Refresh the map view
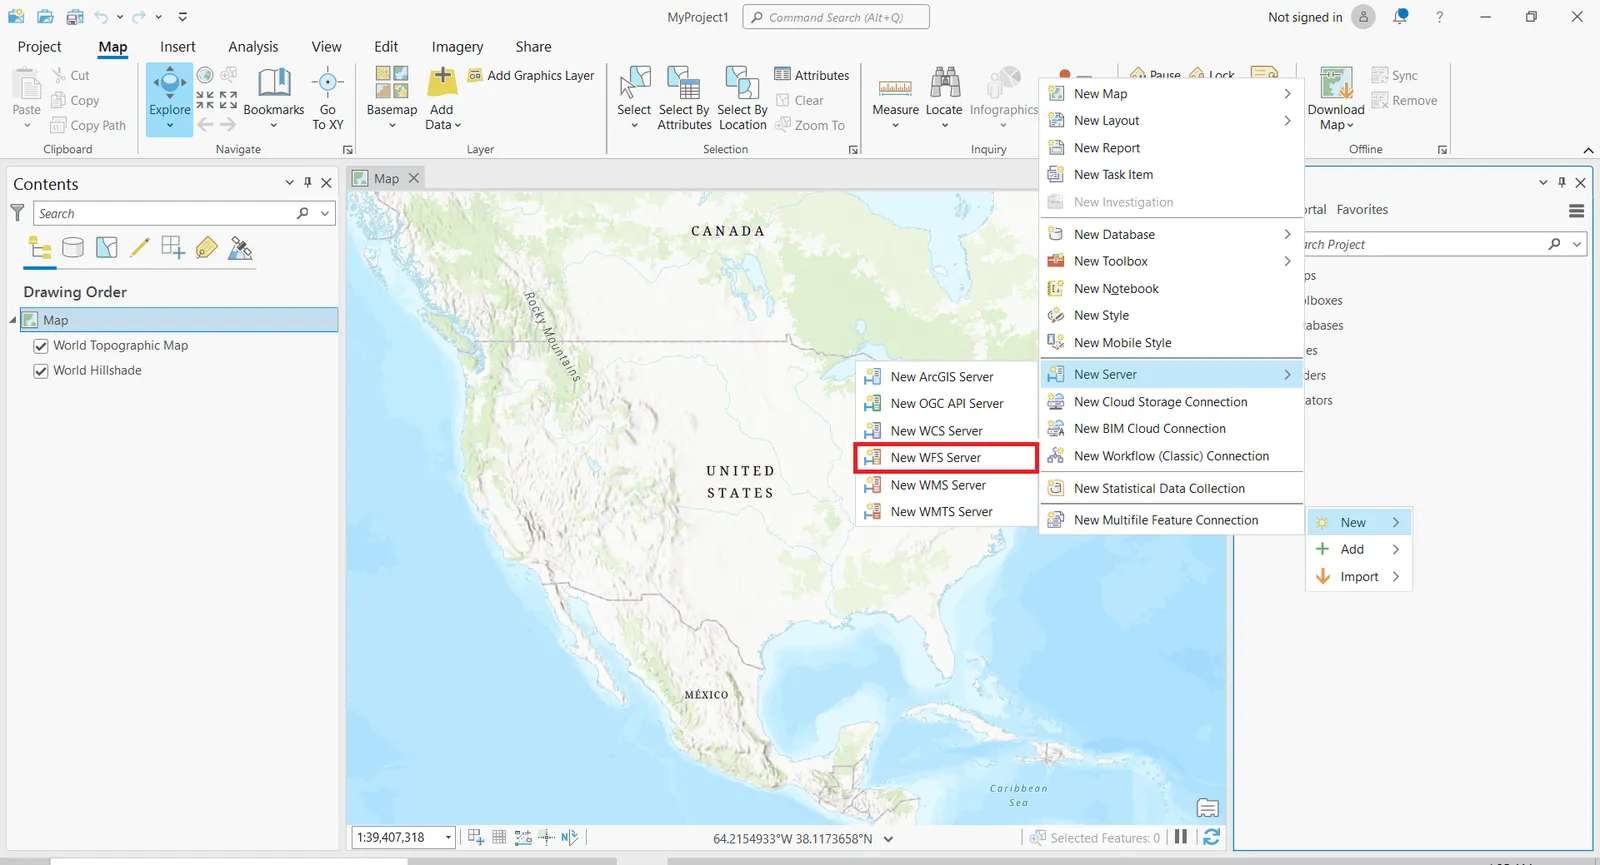Image resolution: width=1600 pixels, height=865 pixels. [1211, 837]
